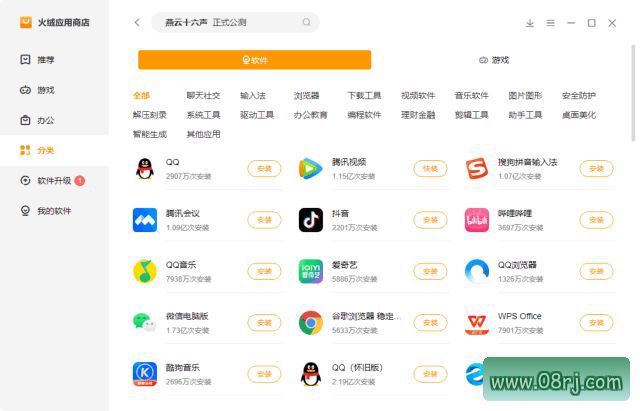Switch to the 游戏 tab at top
Viewport: 640px width, 411px height.
point(494,60)
